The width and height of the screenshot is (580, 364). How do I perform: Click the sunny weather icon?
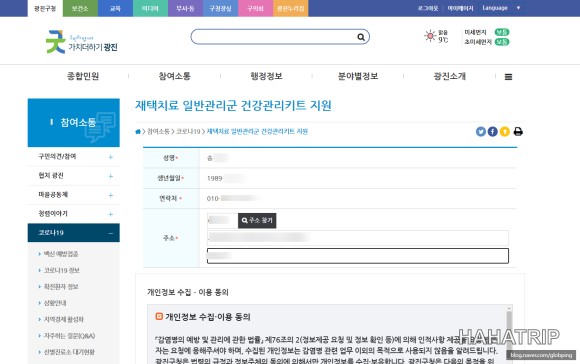pos(430,36)
